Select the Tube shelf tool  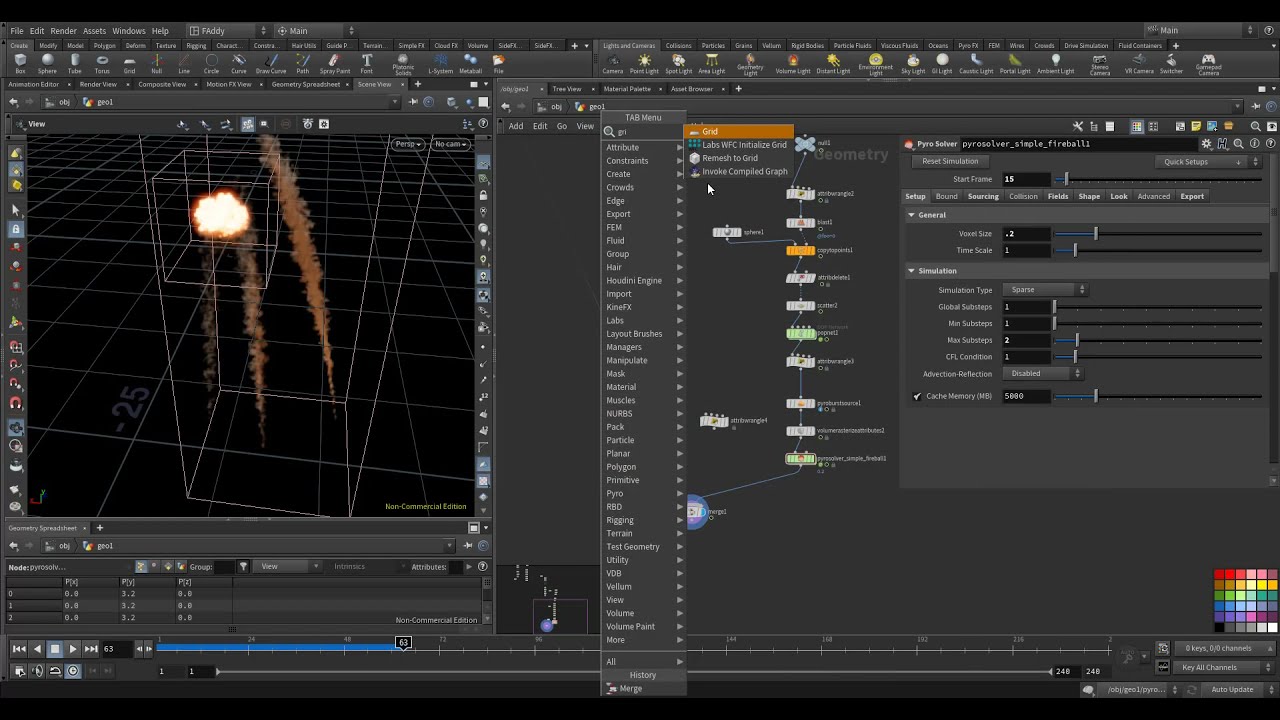tap(75, 64)
